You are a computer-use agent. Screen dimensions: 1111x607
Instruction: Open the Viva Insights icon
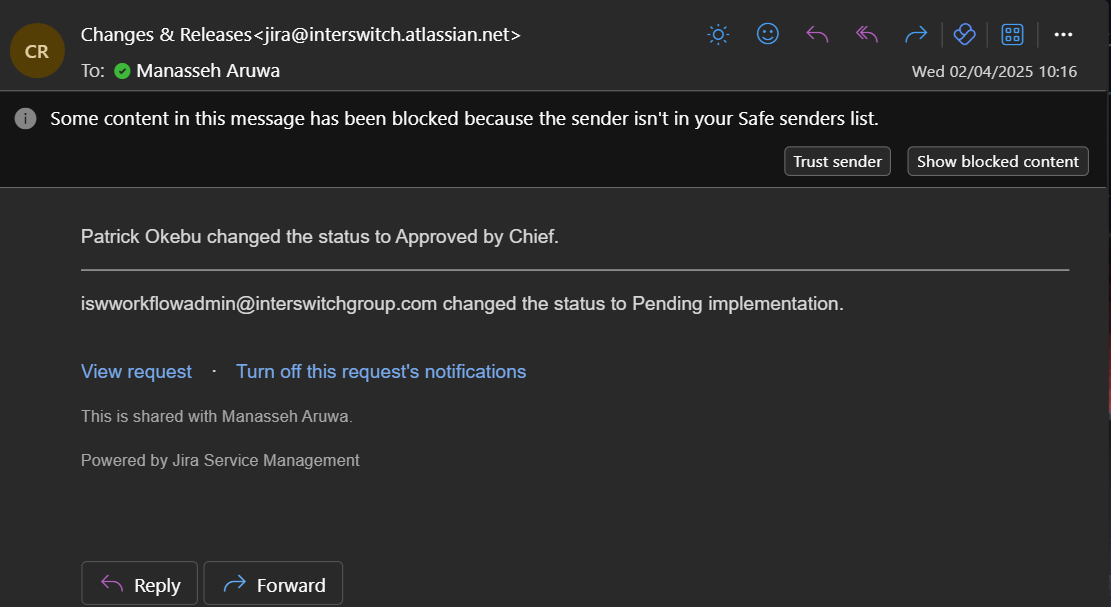[x=964, y=35]
